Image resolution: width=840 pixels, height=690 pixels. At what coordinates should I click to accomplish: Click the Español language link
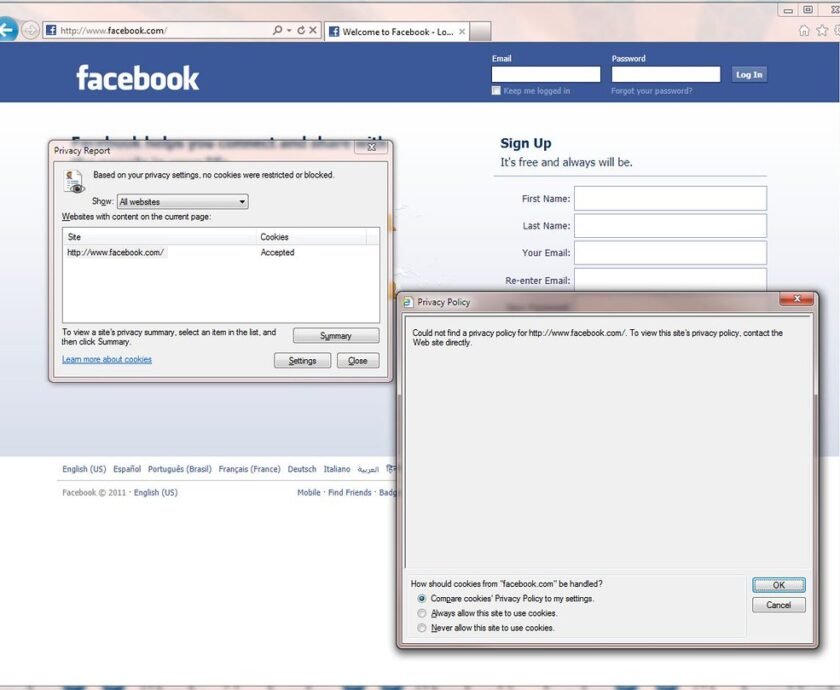click(127, 469)
